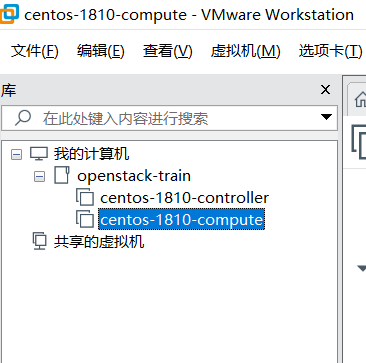Close the 库 library panel
Image resolution: width=366 pixels, height=363 pixels.
pyautogui.click(x=325, y=90)
